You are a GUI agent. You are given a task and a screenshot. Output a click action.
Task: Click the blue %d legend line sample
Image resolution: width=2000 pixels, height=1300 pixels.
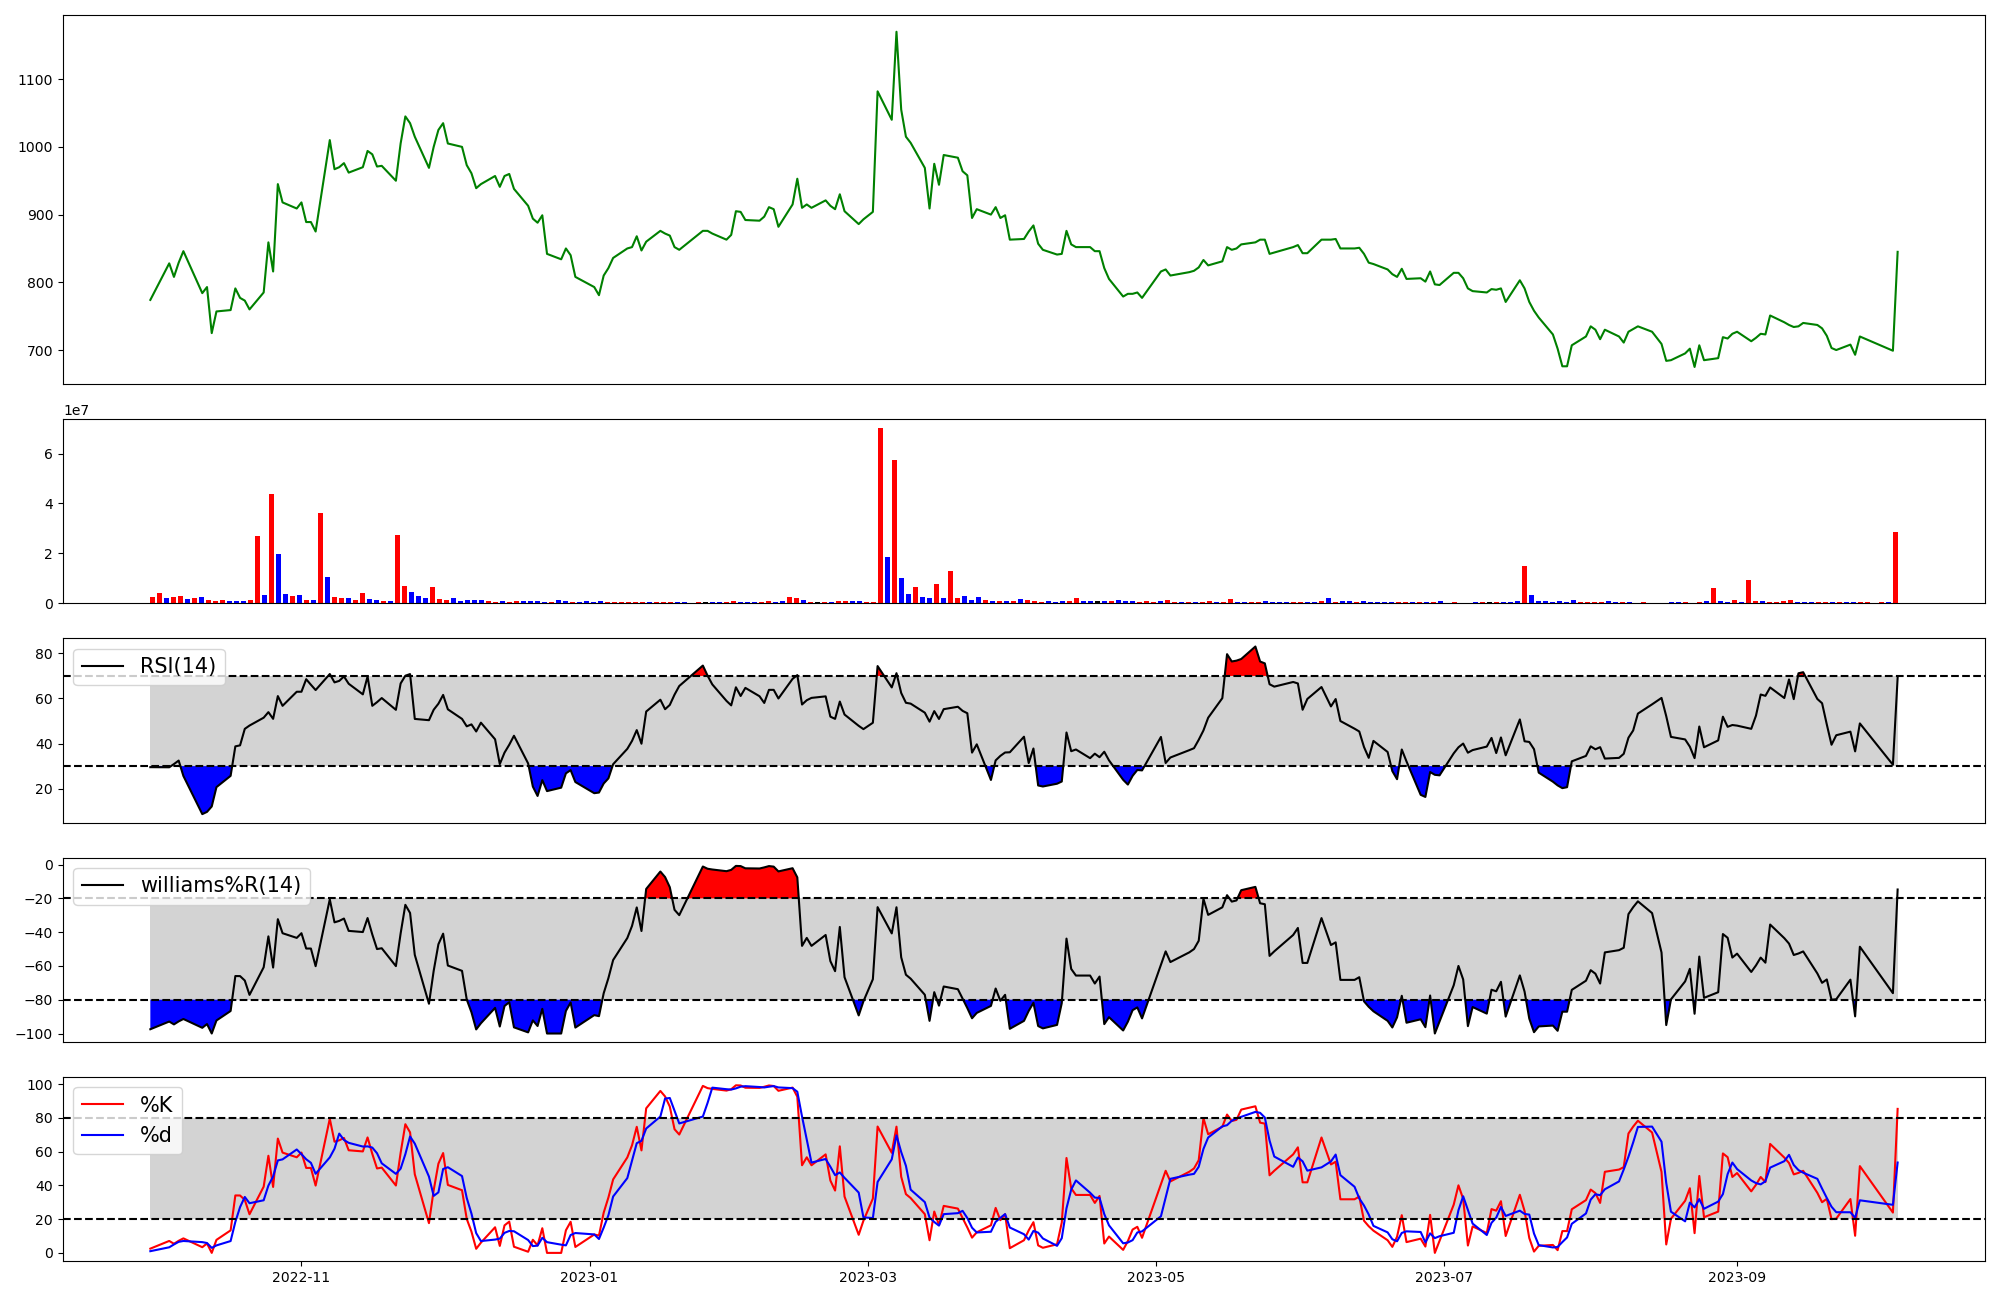point(102,1135)
